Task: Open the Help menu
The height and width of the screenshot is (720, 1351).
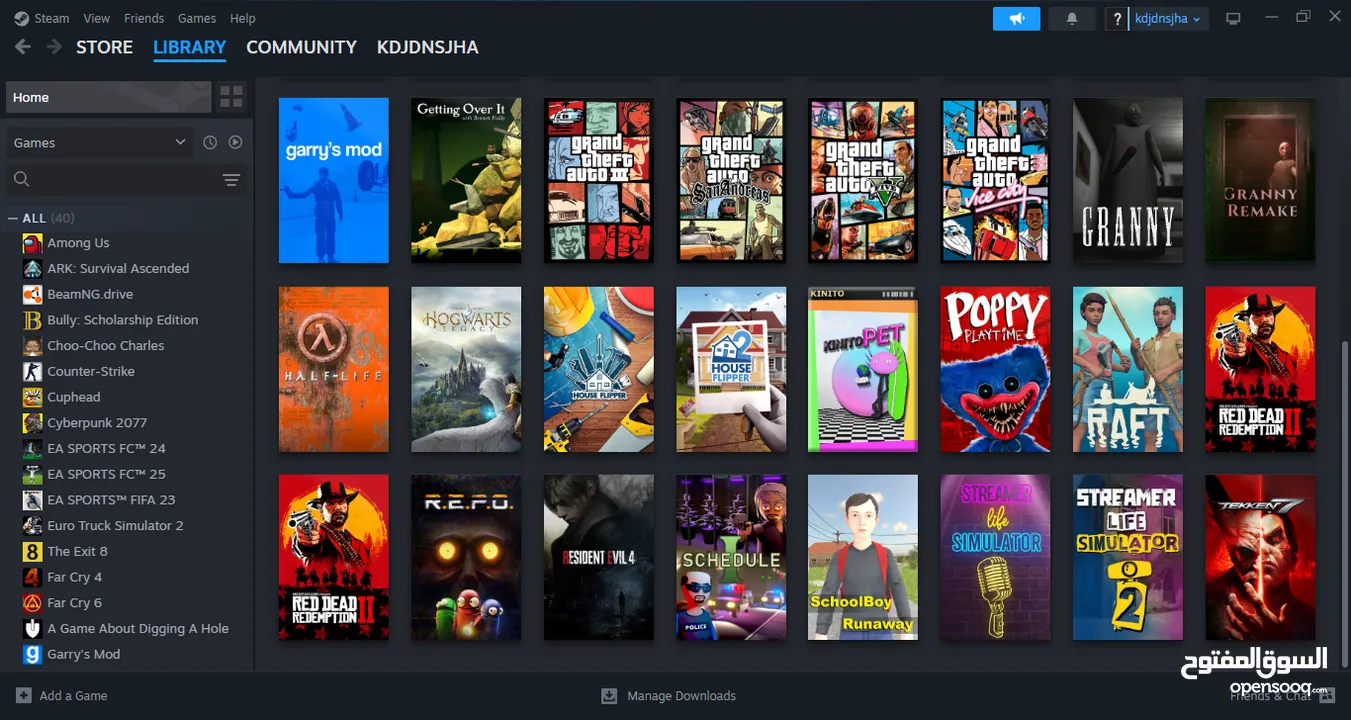Action: click(x=243, y=18)
